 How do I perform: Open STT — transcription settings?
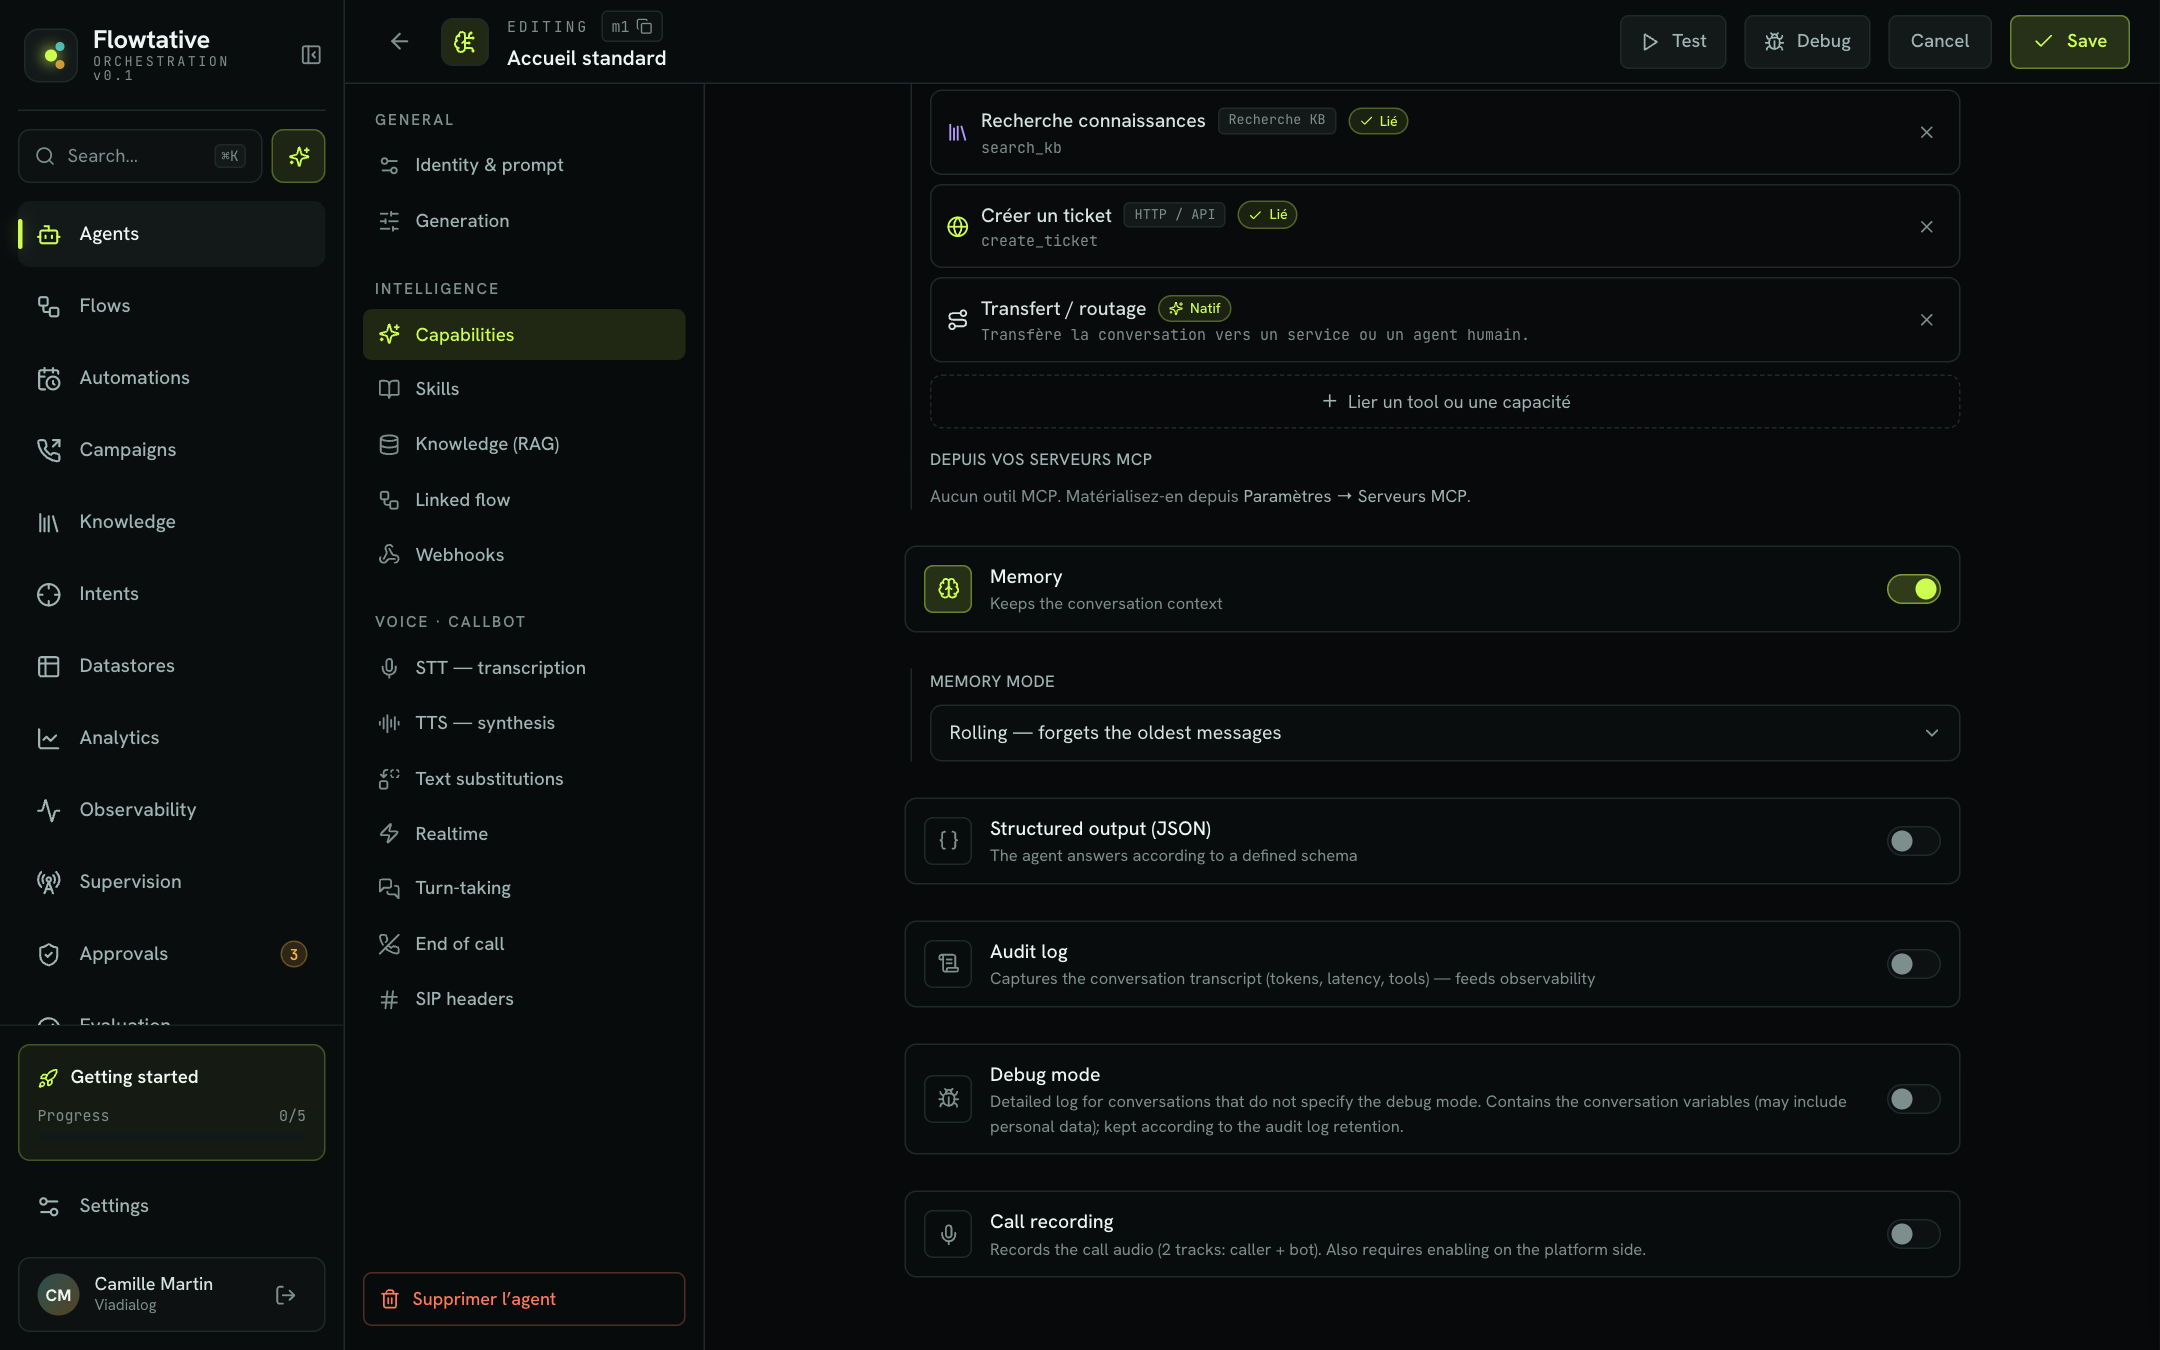pos(524,668)
